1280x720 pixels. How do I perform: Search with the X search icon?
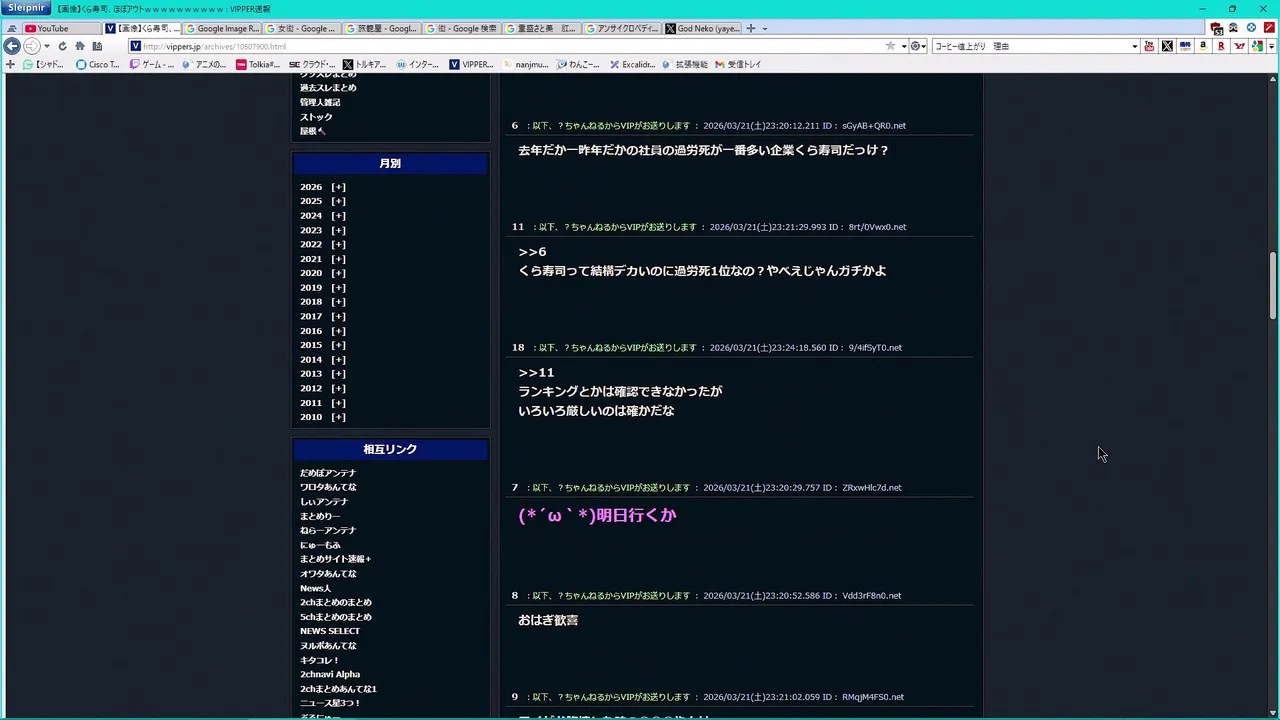pyautogui.click(x=1167, y=46)
